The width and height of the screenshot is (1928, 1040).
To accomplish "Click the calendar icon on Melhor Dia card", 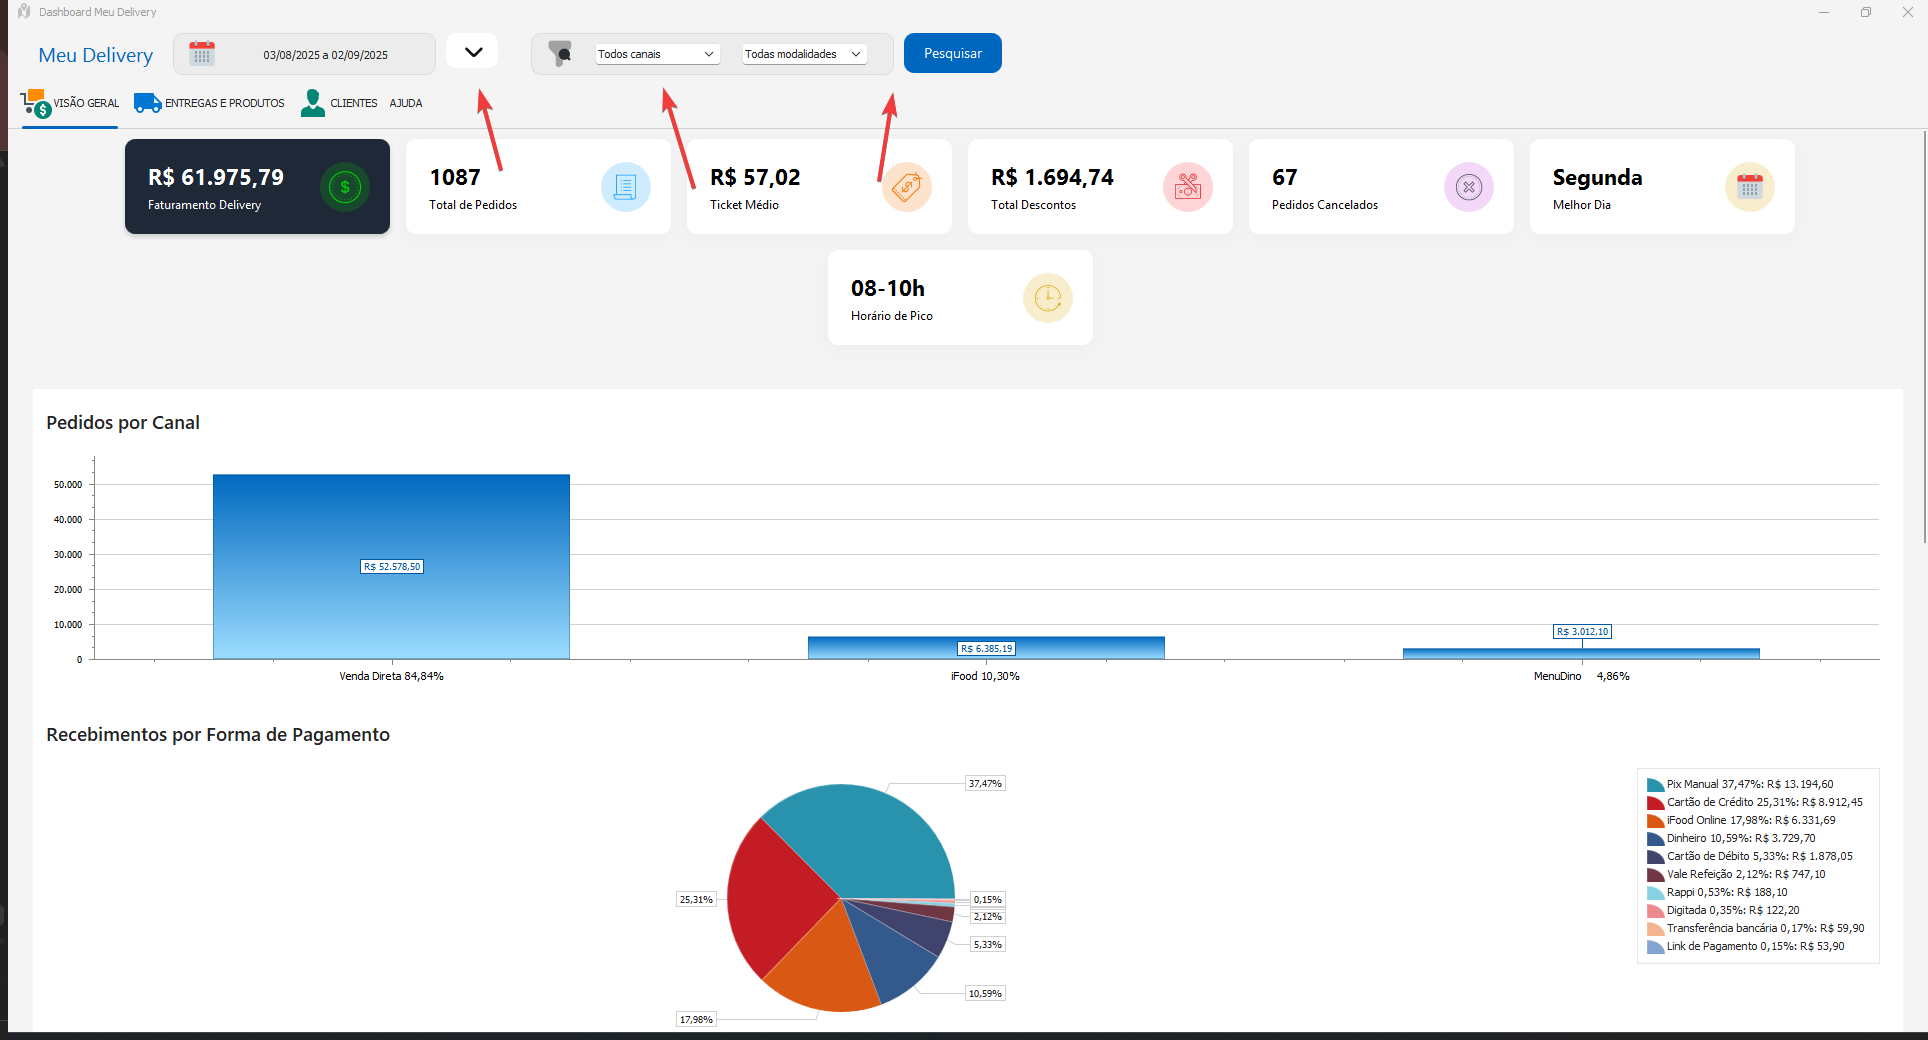I will [1749, 187].
